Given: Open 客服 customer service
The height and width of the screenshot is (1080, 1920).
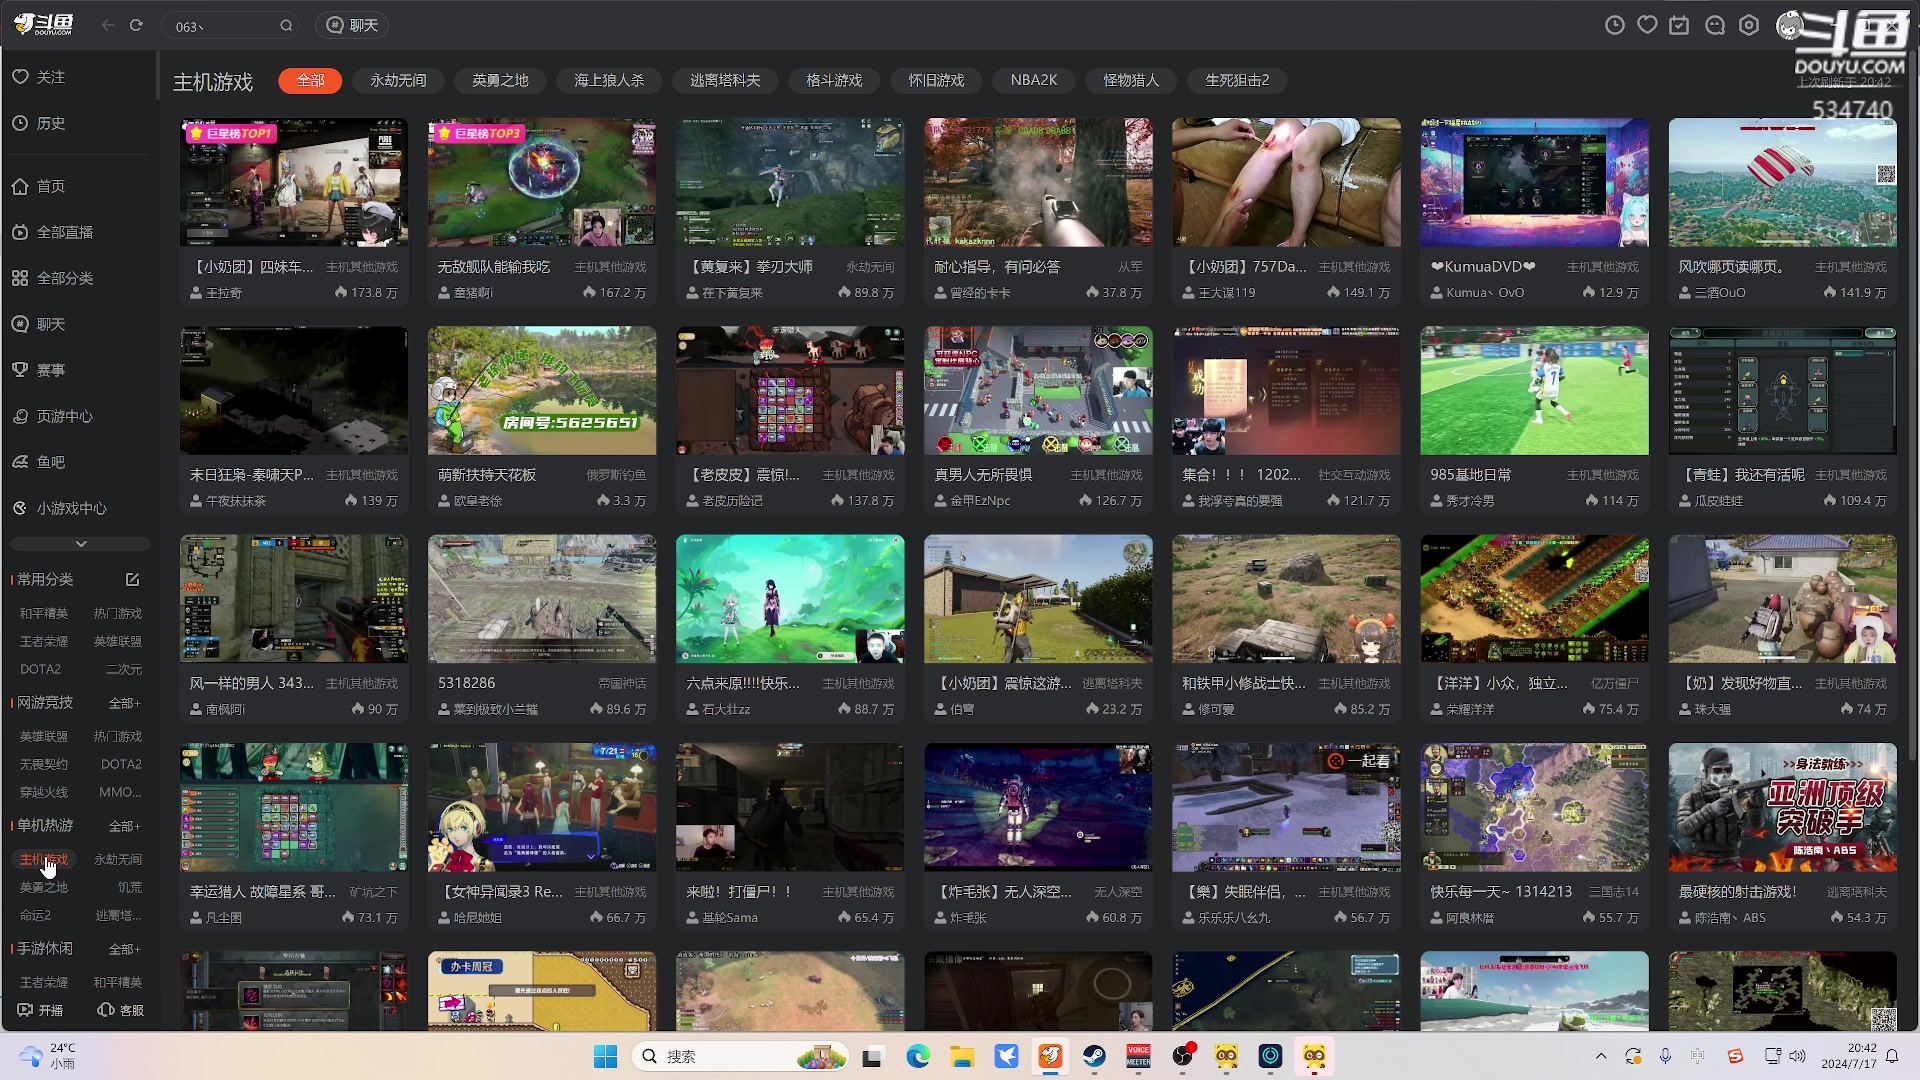Looking at the screenshot, I should pyautogui.click(x=121, y=1010).
